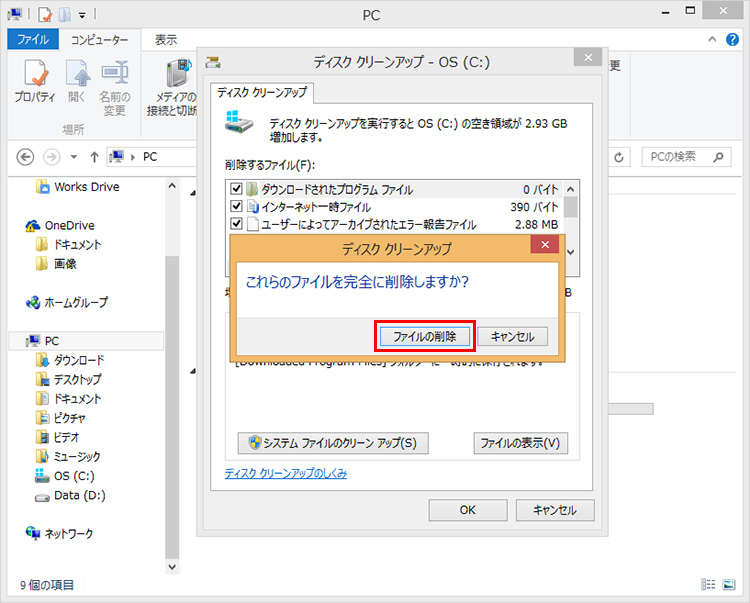Switch to the 表示 ribbon tab
750x603 pixels.
click(x=166, y=40)
